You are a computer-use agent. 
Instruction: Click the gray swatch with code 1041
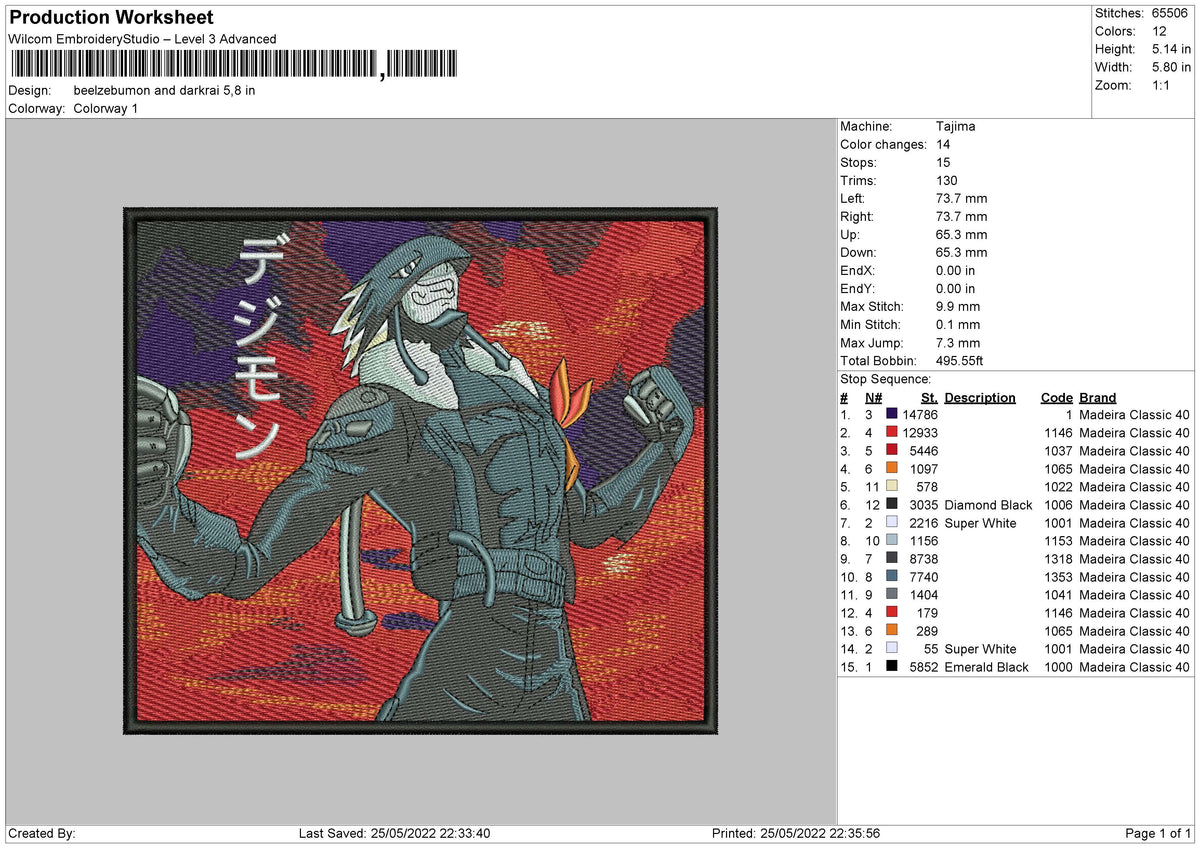[x=892, y=594]
